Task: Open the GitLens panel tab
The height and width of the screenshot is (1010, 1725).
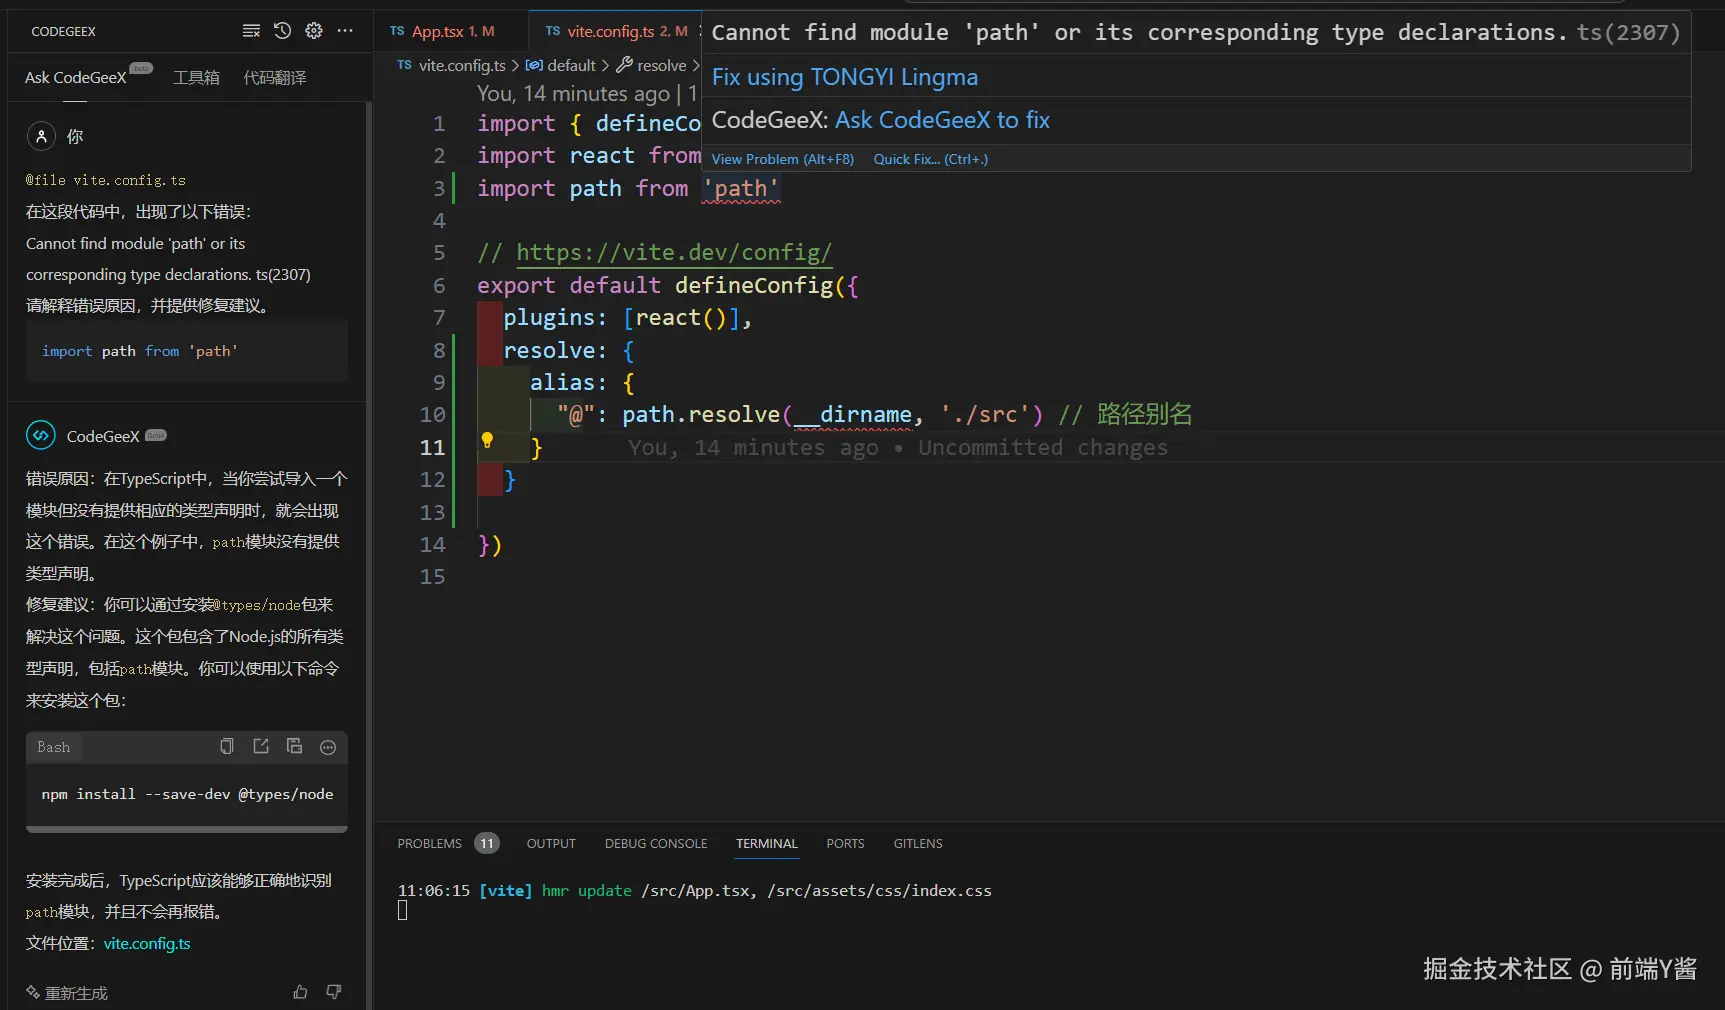Action: 918,843
